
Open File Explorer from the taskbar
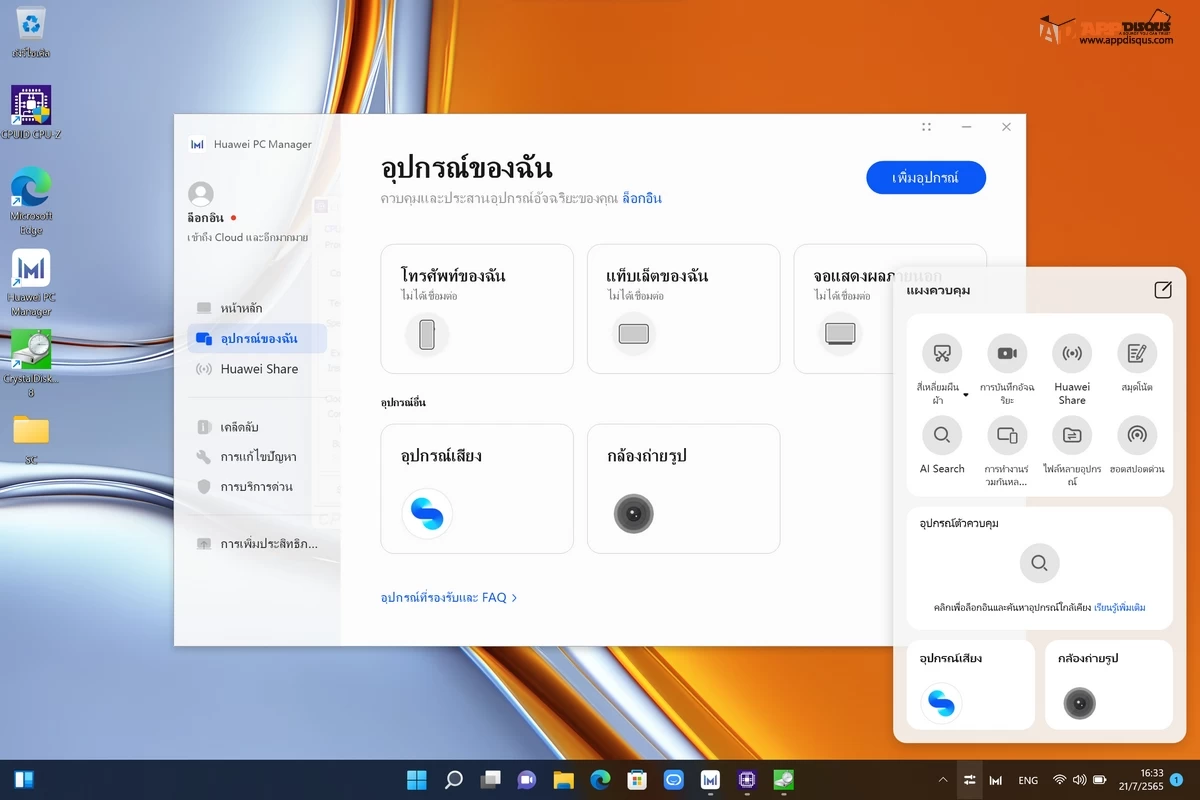tap(564, 780)
